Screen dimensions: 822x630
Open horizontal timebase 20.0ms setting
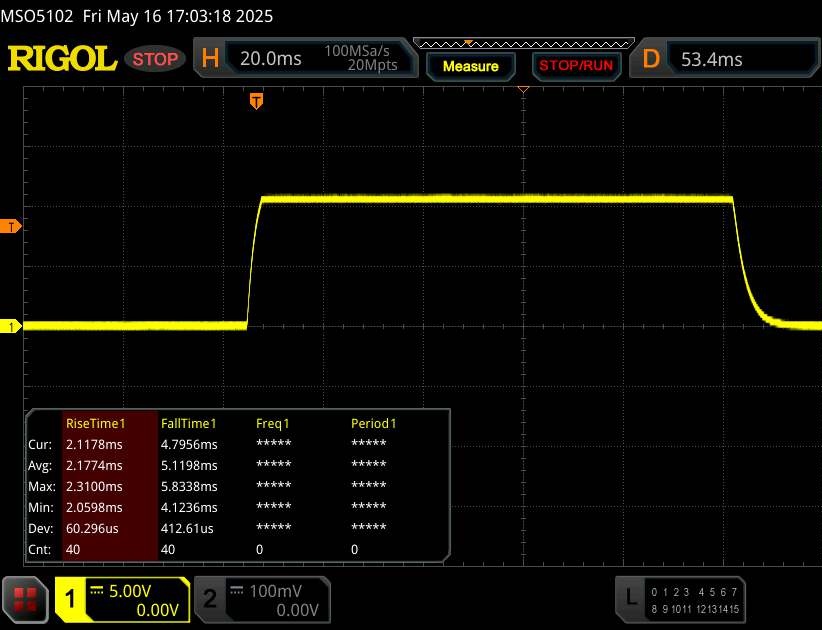271,59
